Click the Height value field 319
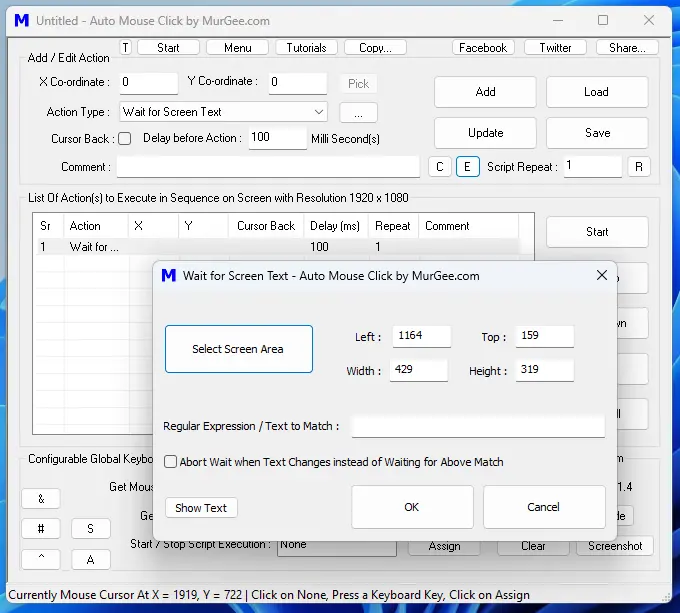Image resolution: width=680 pixels, height=613 pixels. [545, 371]
